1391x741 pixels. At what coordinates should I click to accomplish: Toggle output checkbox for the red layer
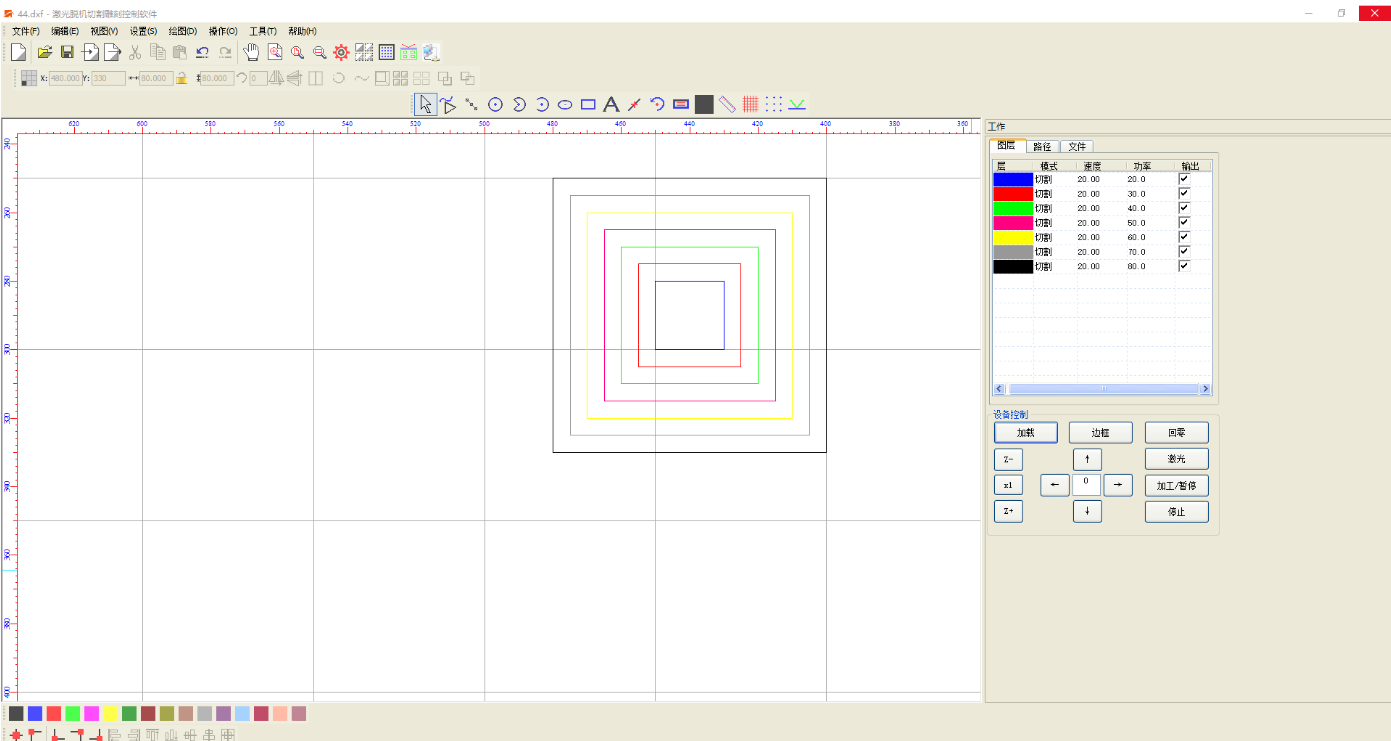pos(1184,194)
